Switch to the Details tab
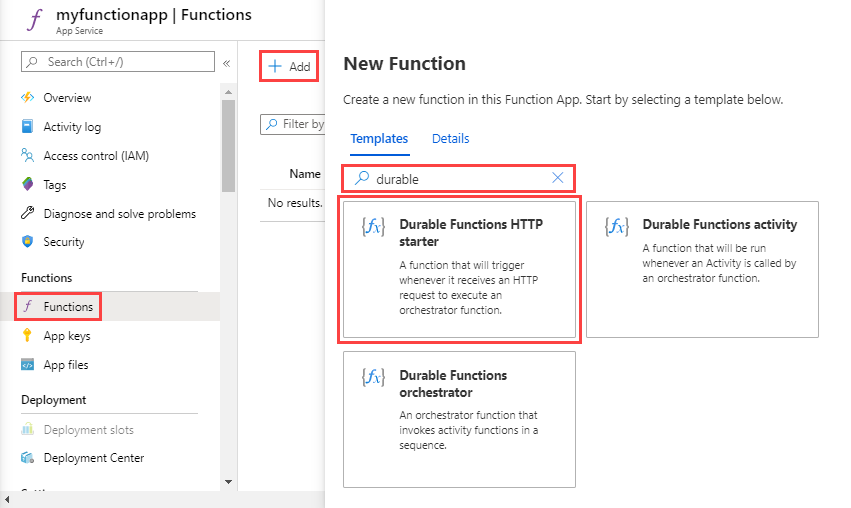Image resolution: width=851 pixels, height=508 pixels. pyautogui.click(x=450, y=139)
